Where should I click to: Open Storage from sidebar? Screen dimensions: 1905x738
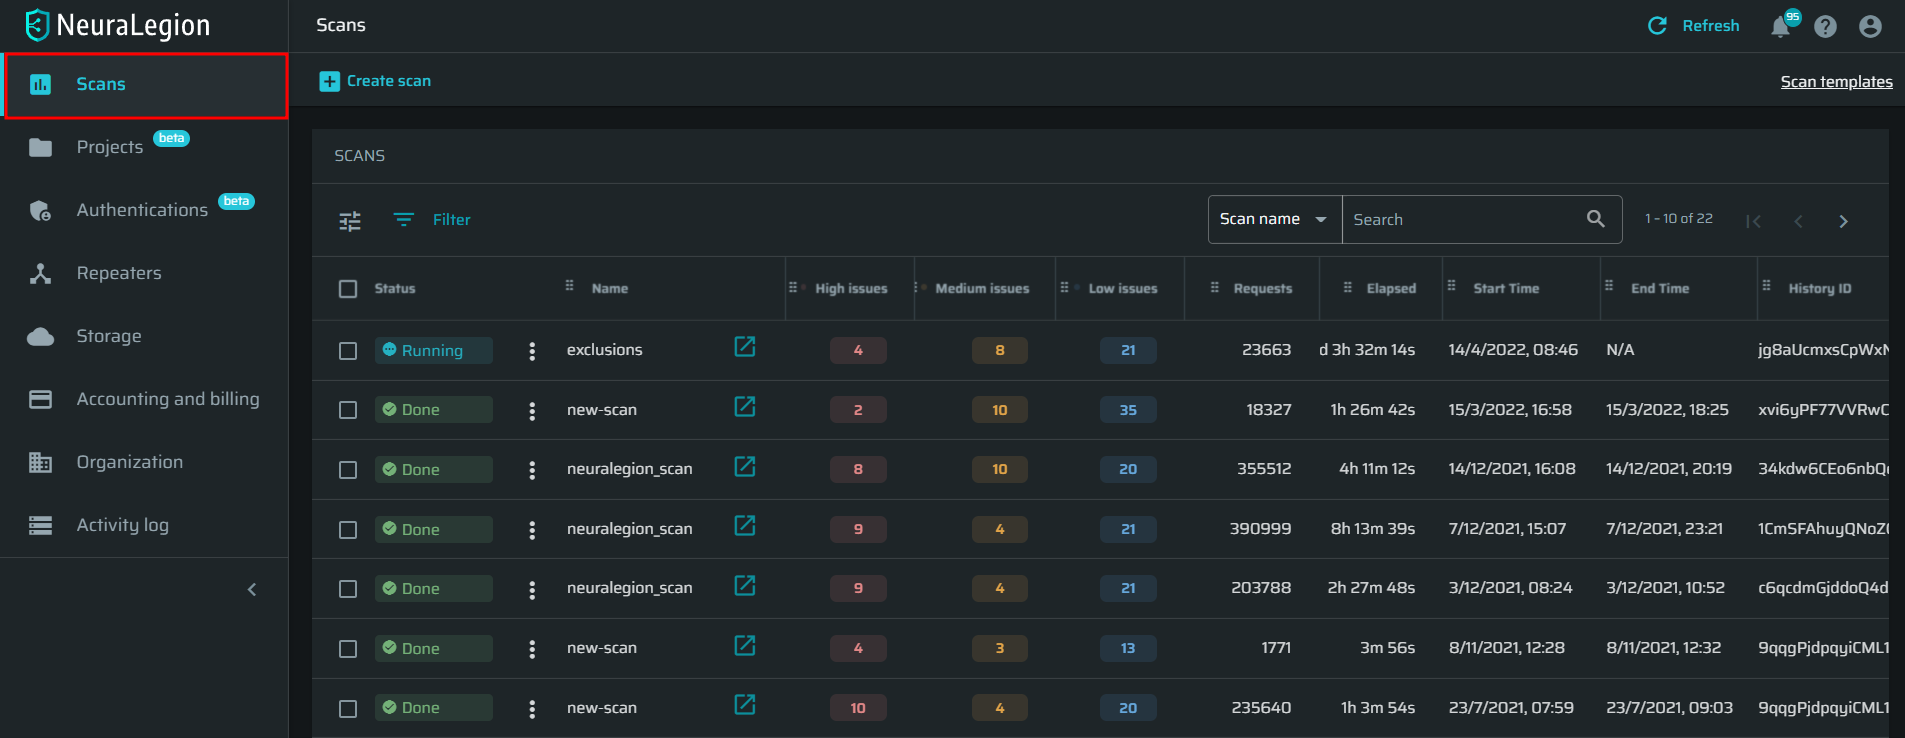[109, 336]
